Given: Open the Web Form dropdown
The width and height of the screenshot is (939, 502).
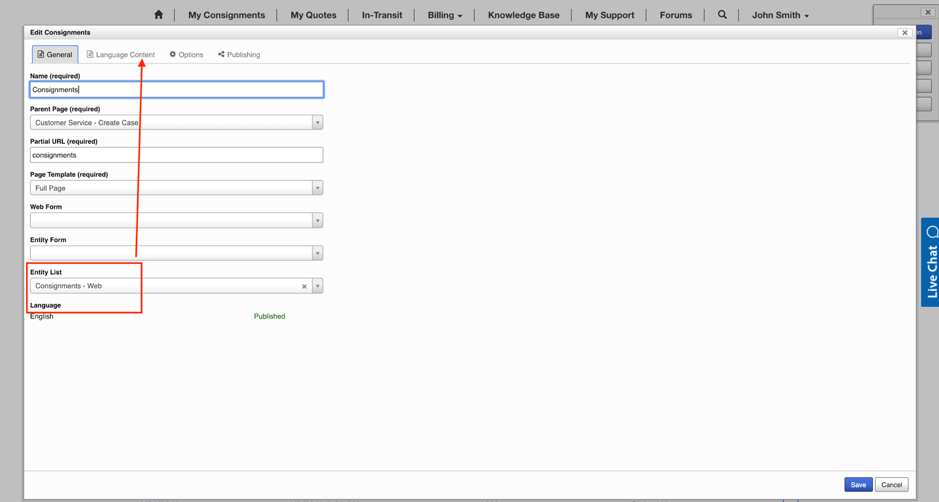Looking at the screenshot, I should pyautogui.click(x=317, y=221).
